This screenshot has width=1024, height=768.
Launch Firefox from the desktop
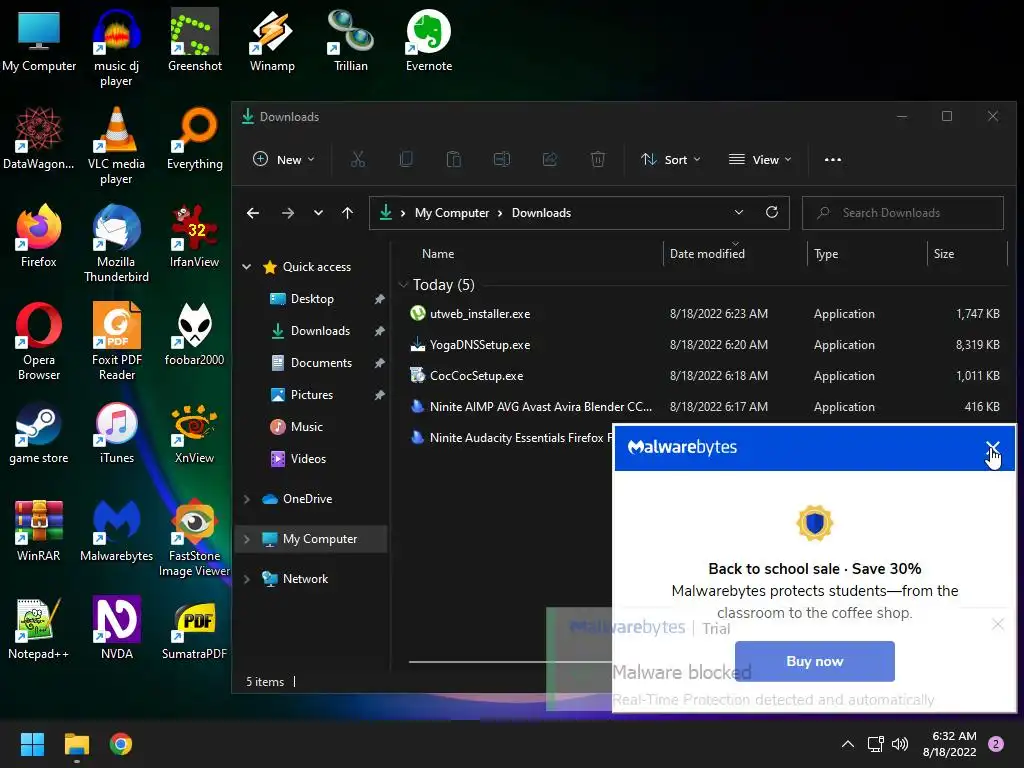pos(39,236)
